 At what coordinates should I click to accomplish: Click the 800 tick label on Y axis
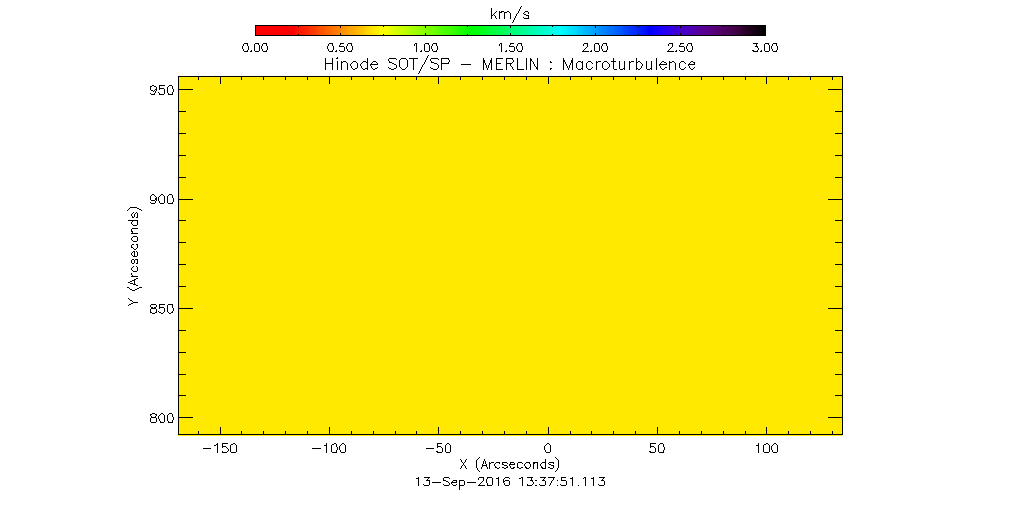pyautogui.click(x=163, y=418)
